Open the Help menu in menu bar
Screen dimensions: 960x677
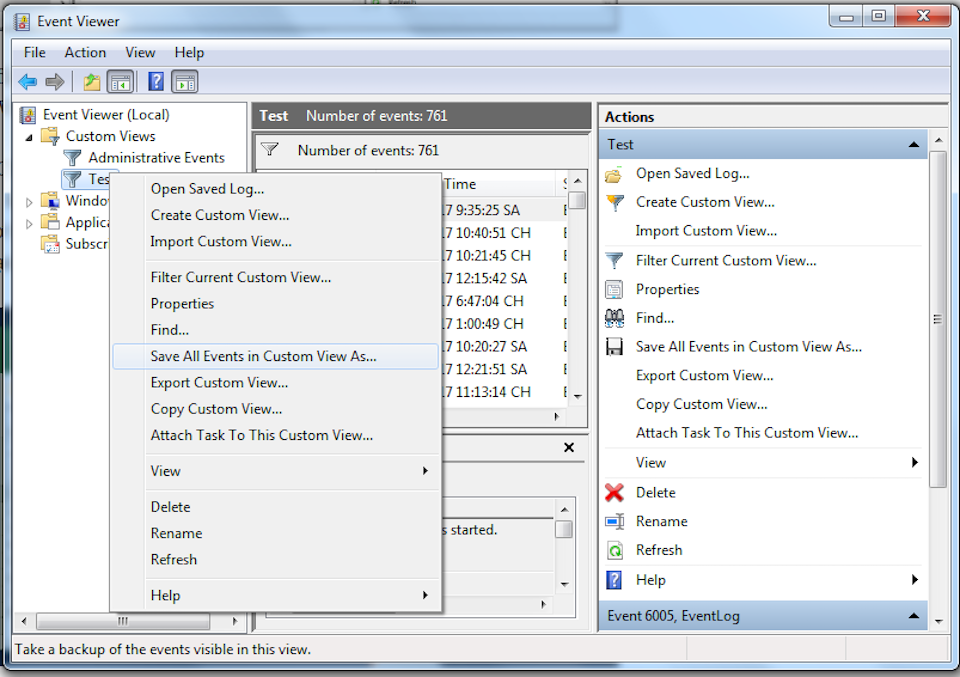click(x=189, y=53)
